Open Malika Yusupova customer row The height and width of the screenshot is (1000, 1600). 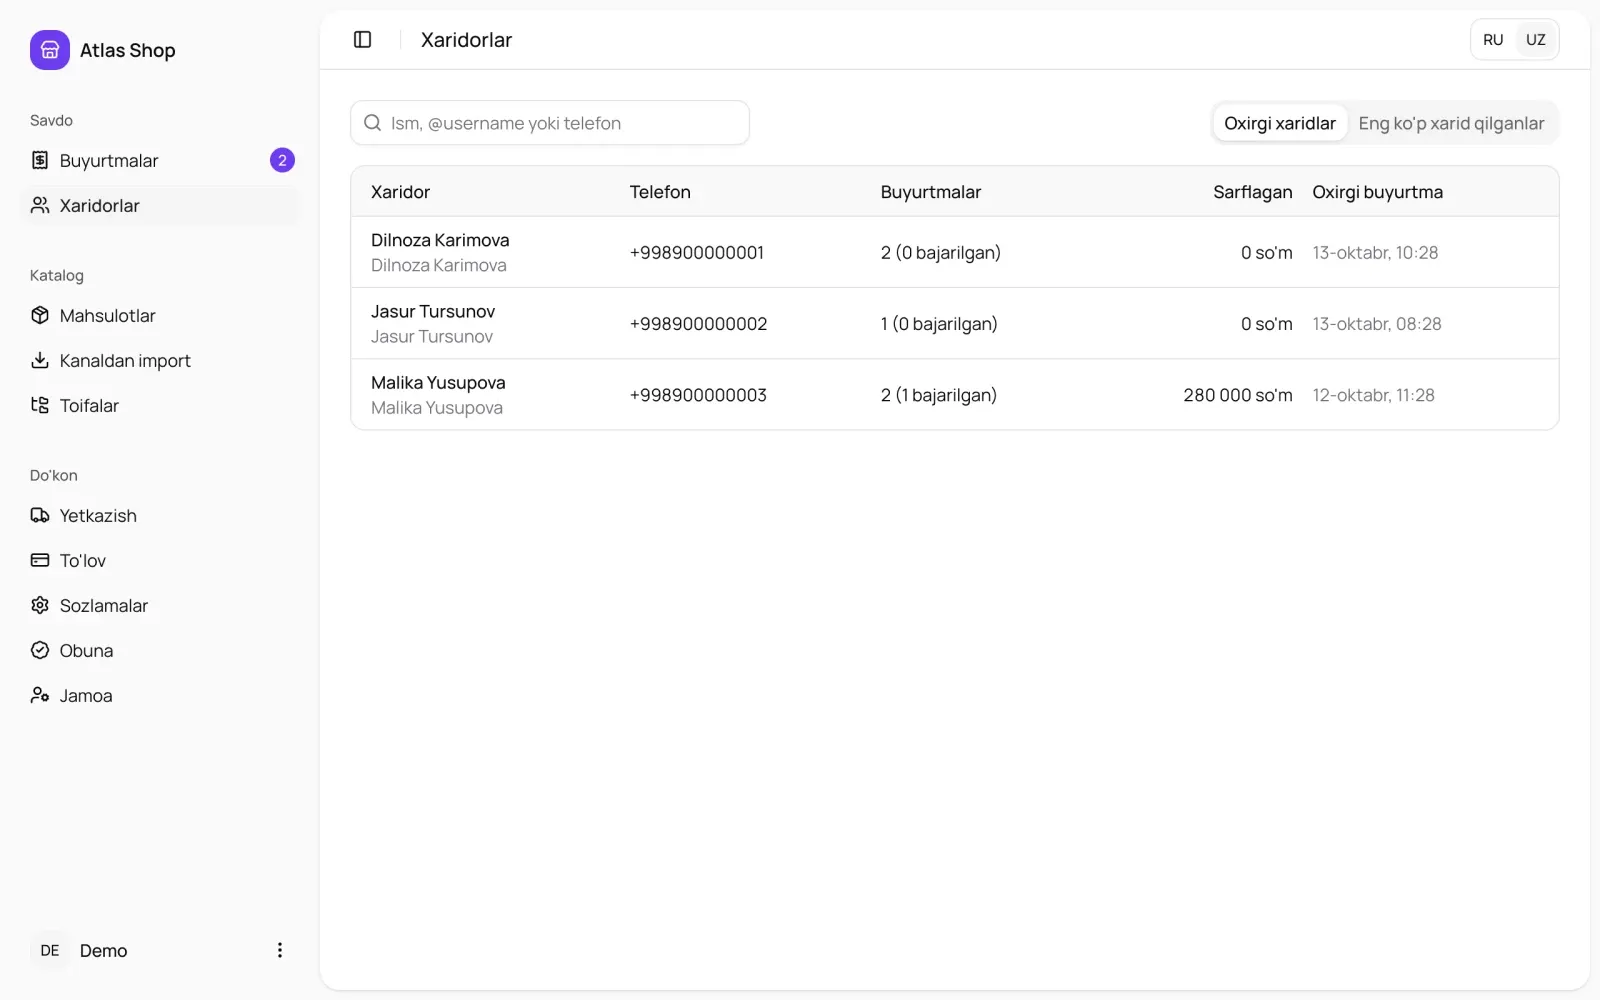pos(955,395)
